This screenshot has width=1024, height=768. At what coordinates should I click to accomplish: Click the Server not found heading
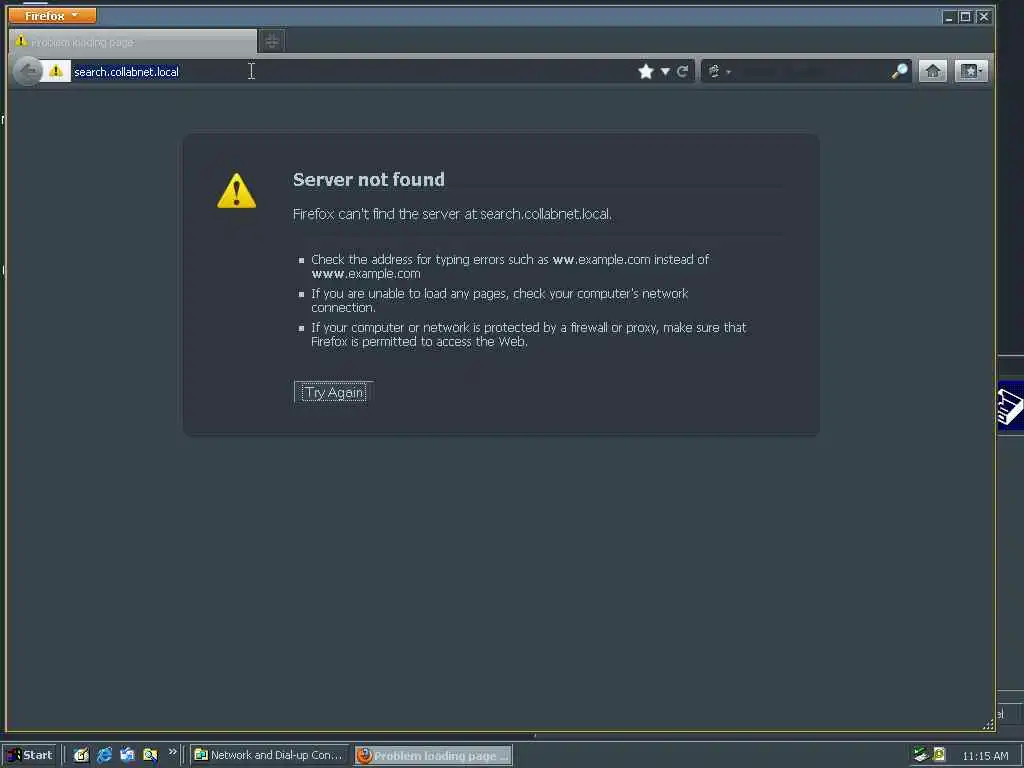pyautogui.click(x=368, y=180)
